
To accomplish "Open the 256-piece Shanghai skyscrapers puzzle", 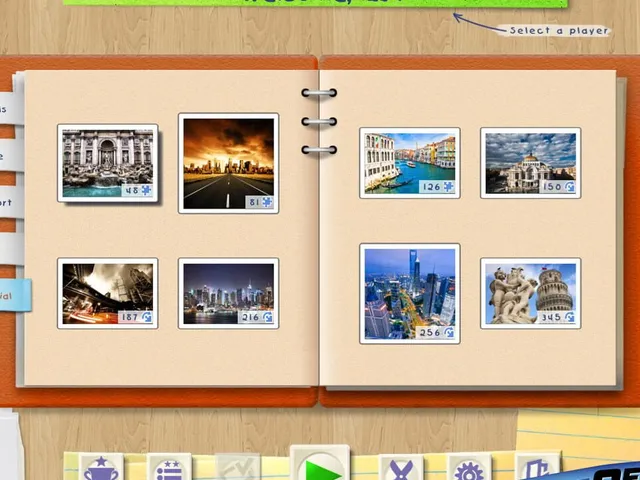I will 410,294.
